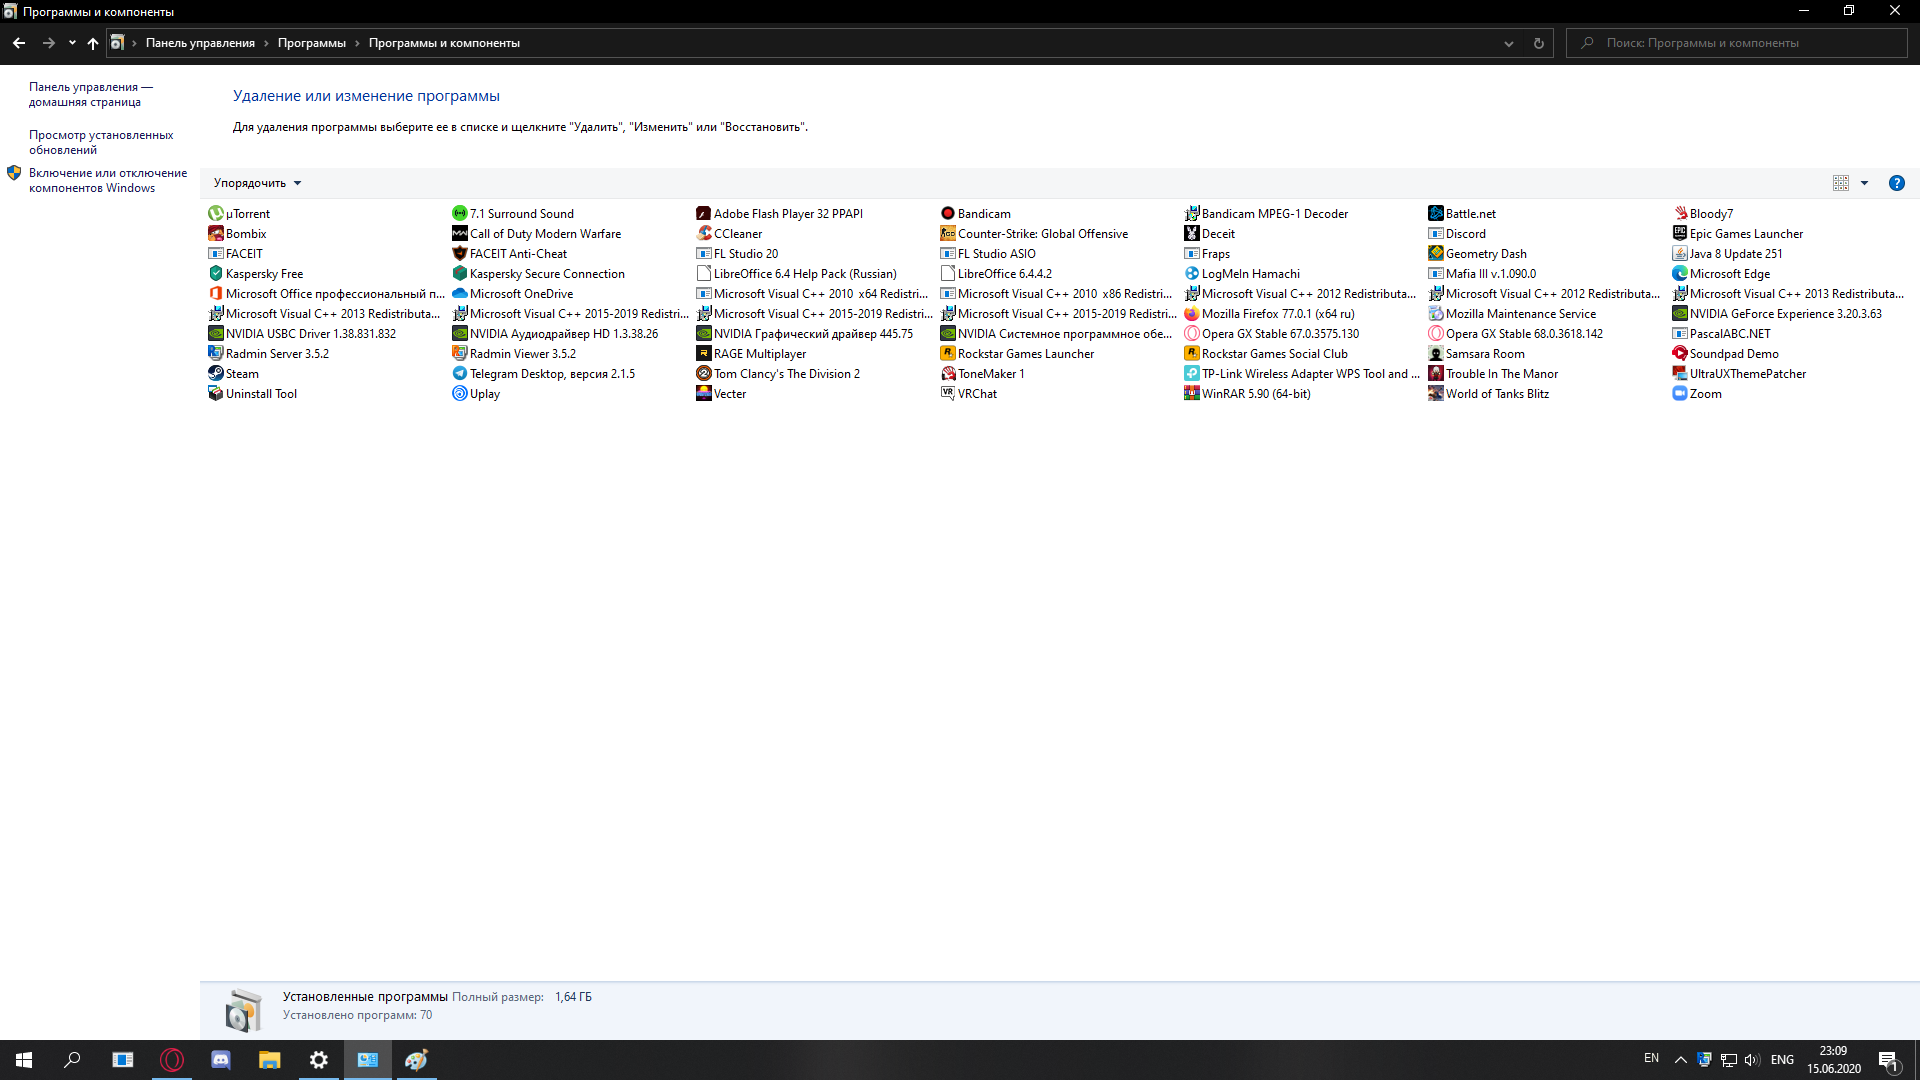Click the Epic Games Launcher icon
The height and width of the screenshot is (1080, 1920).
[x=1679, y=233]
